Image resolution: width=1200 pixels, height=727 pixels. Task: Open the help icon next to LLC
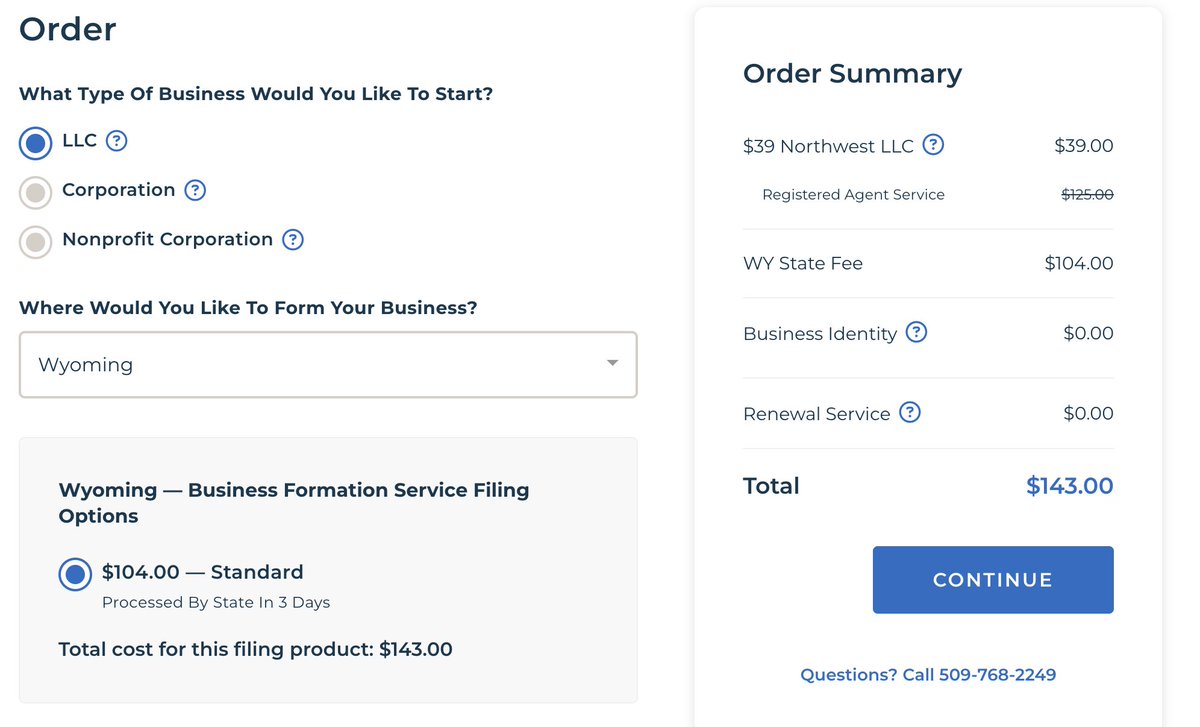click(117, 141)
